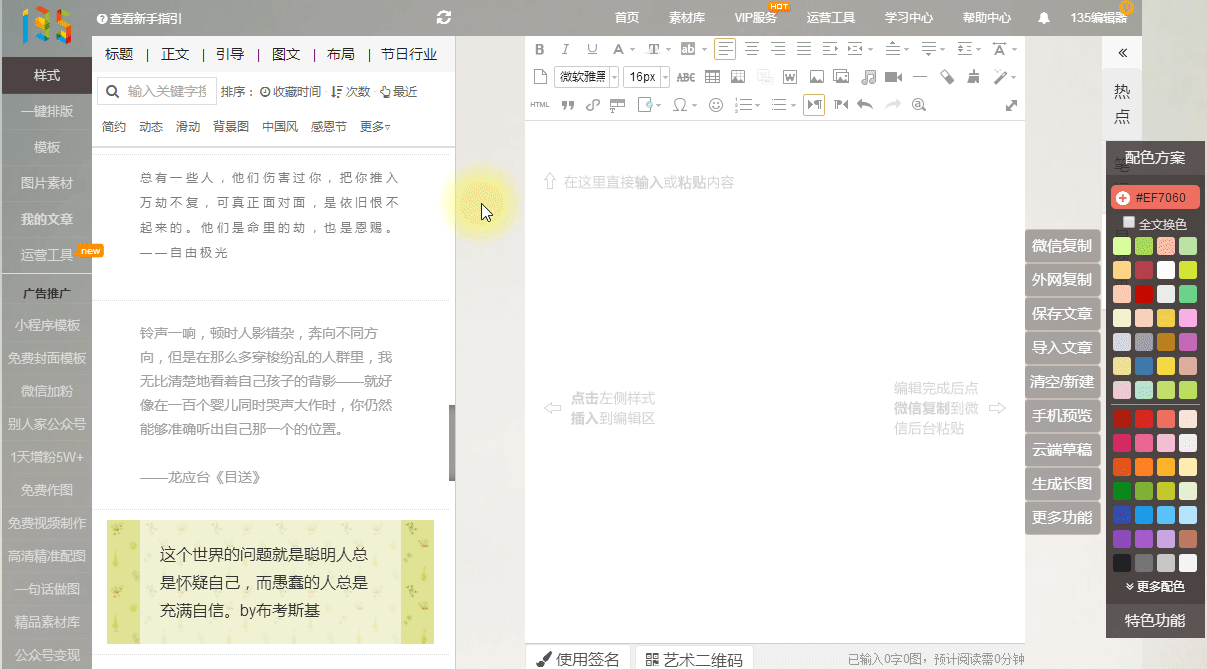Insert a video with camera icon

[893, 77]
